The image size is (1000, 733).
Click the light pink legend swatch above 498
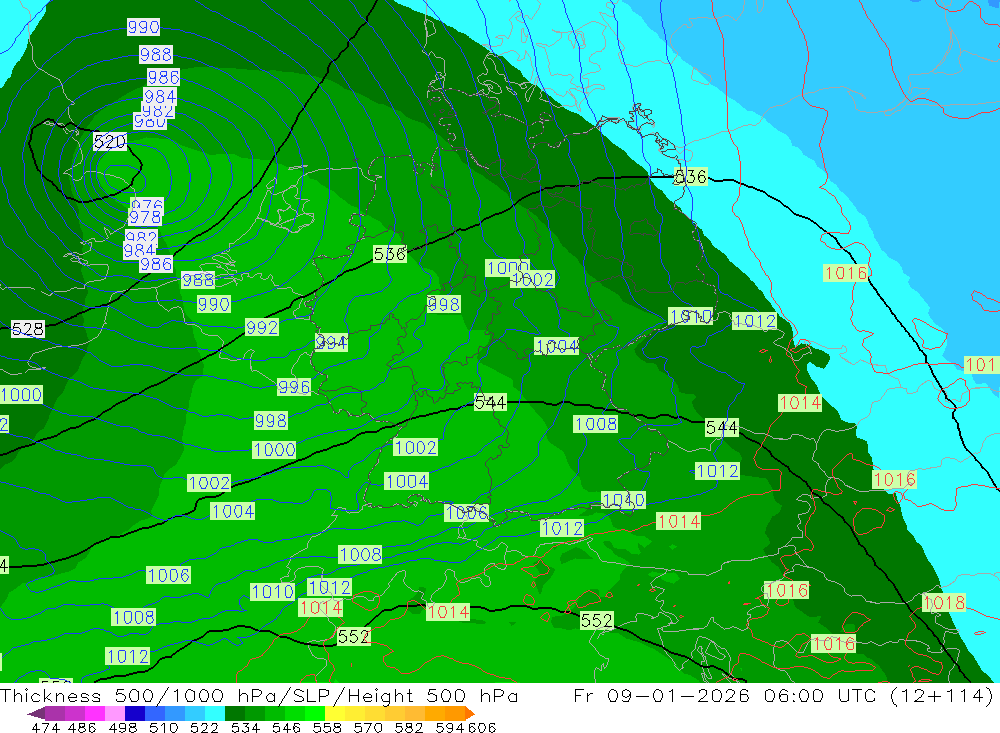tap(114, 713)
